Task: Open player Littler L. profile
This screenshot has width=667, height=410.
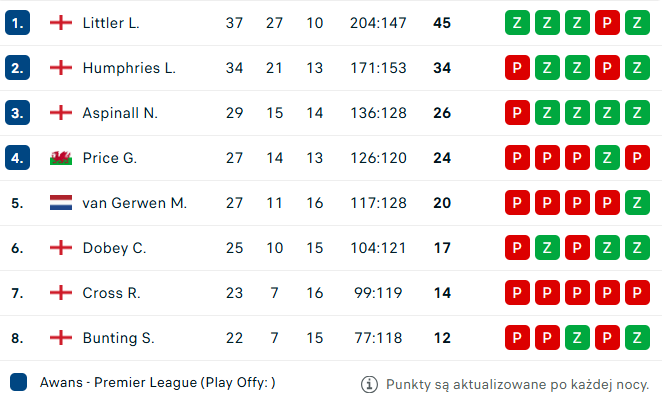Action: click(111, 23)
